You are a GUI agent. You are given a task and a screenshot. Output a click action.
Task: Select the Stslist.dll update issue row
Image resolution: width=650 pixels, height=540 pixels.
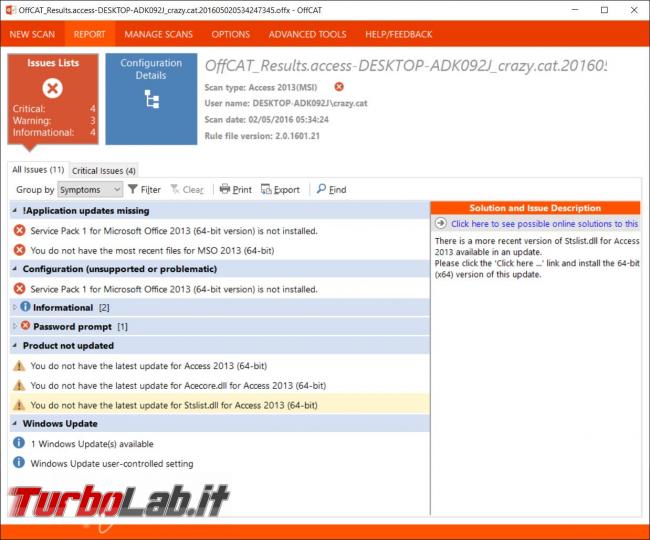tap(220, 405)
